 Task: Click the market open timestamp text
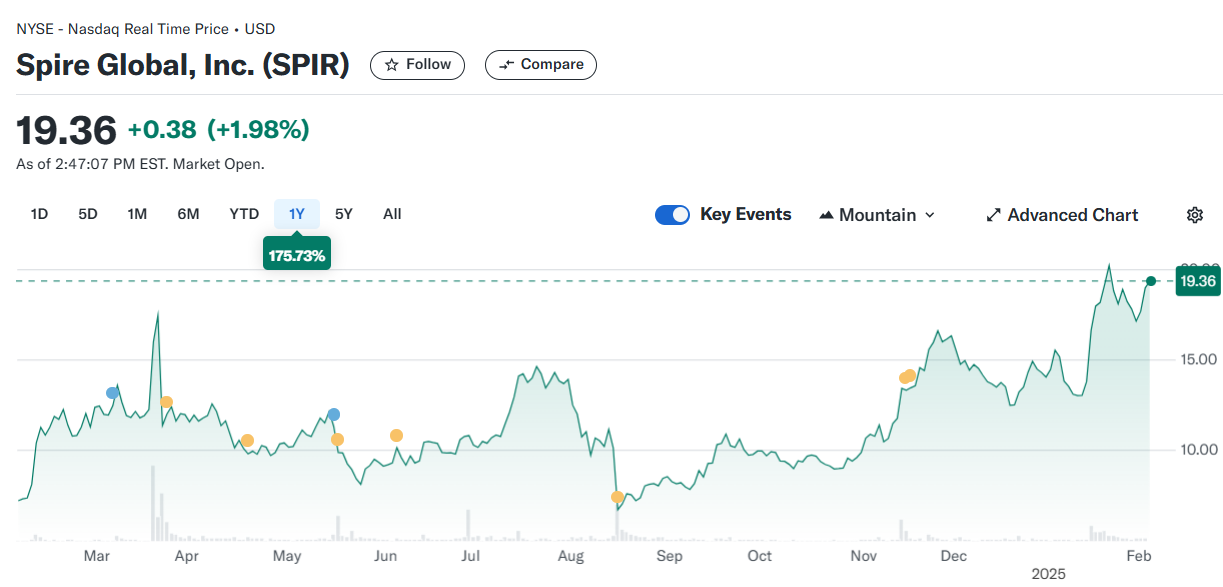tap(140, 164)
